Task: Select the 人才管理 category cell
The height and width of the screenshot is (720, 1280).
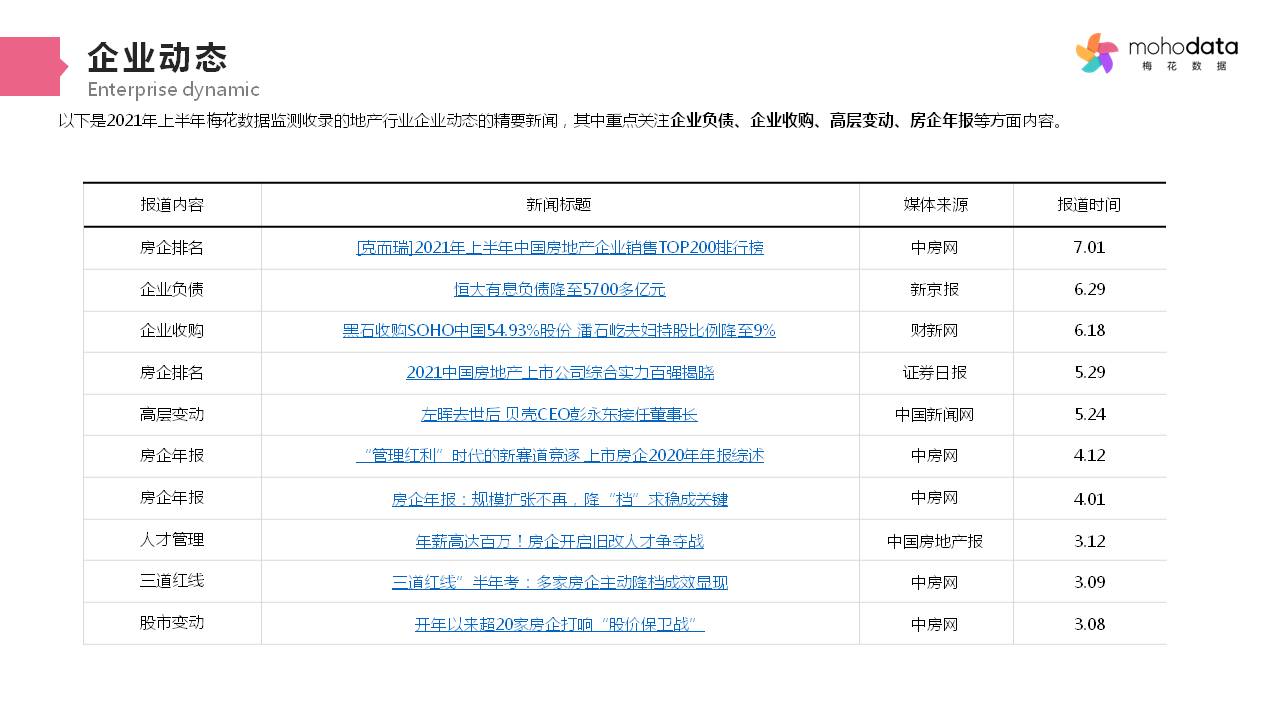Action: coord(172,540)
